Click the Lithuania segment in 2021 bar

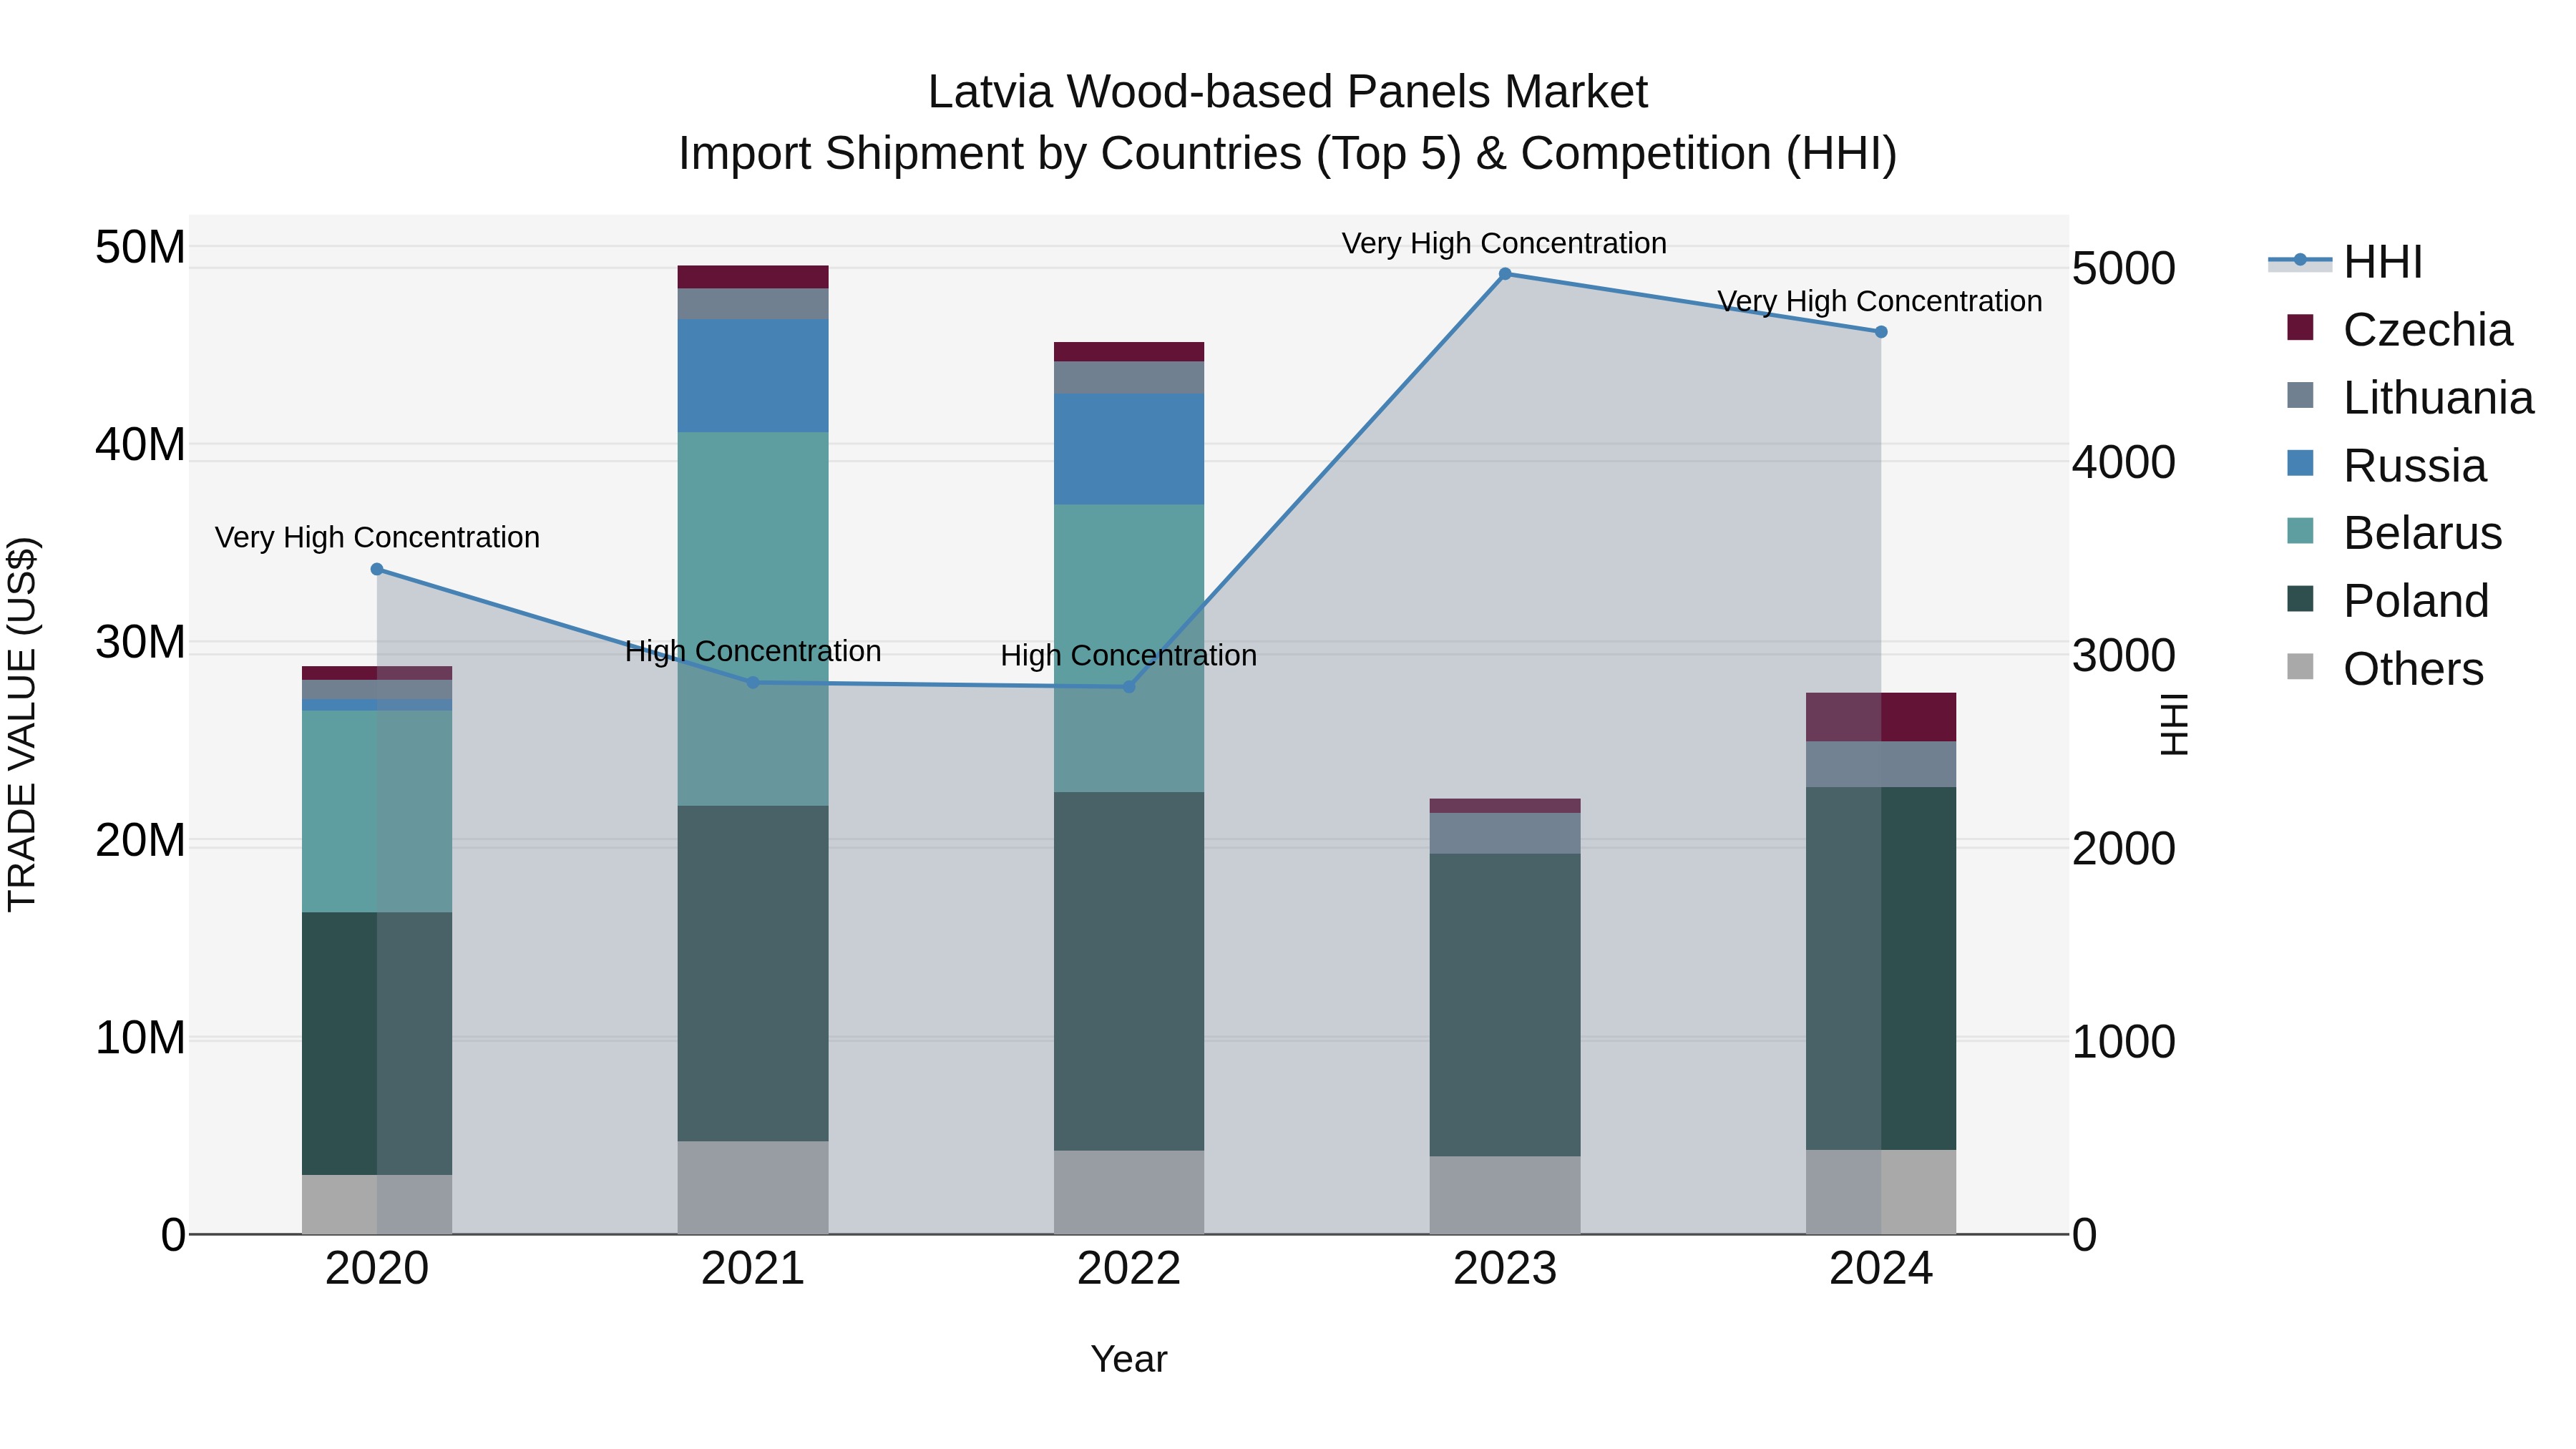click(753, 304)
